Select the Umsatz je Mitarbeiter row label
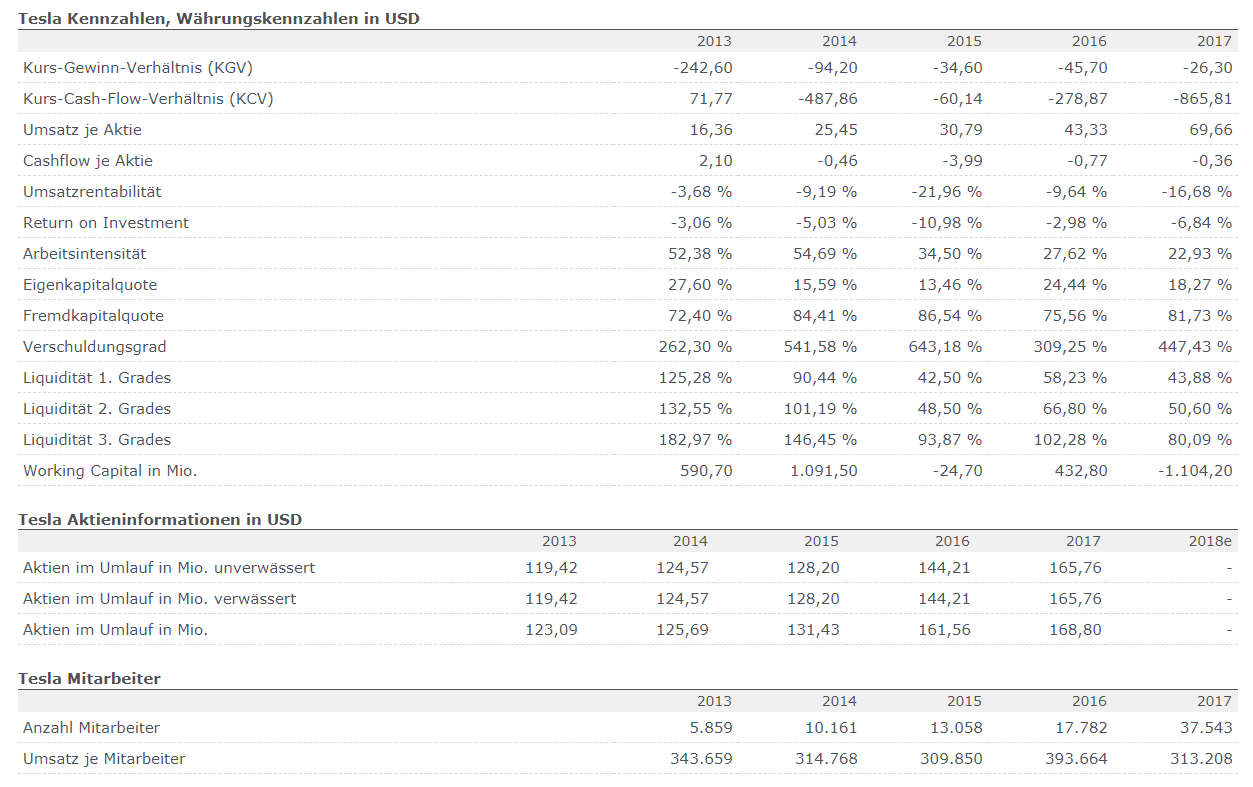The width and height of the screenshot is (1253, 787). click(x=104, y=759)
